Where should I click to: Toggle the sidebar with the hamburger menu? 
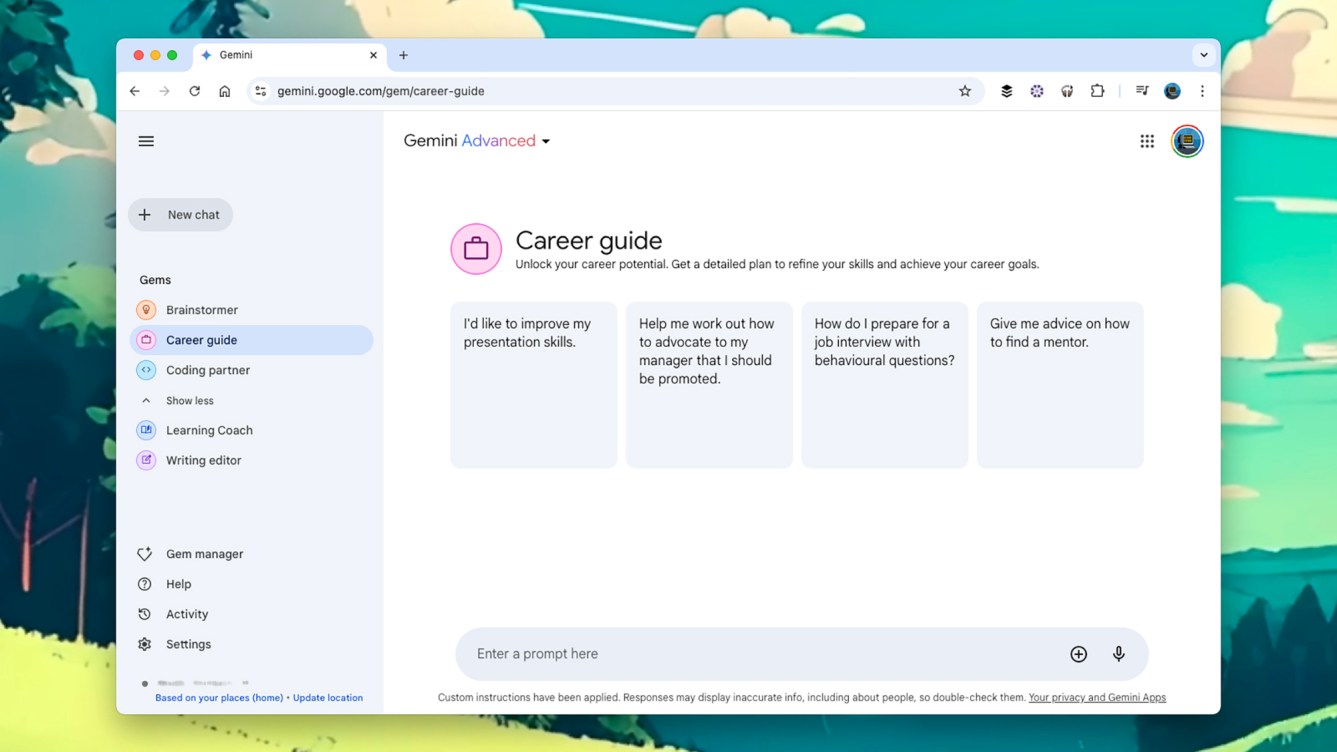coord(146,141)
